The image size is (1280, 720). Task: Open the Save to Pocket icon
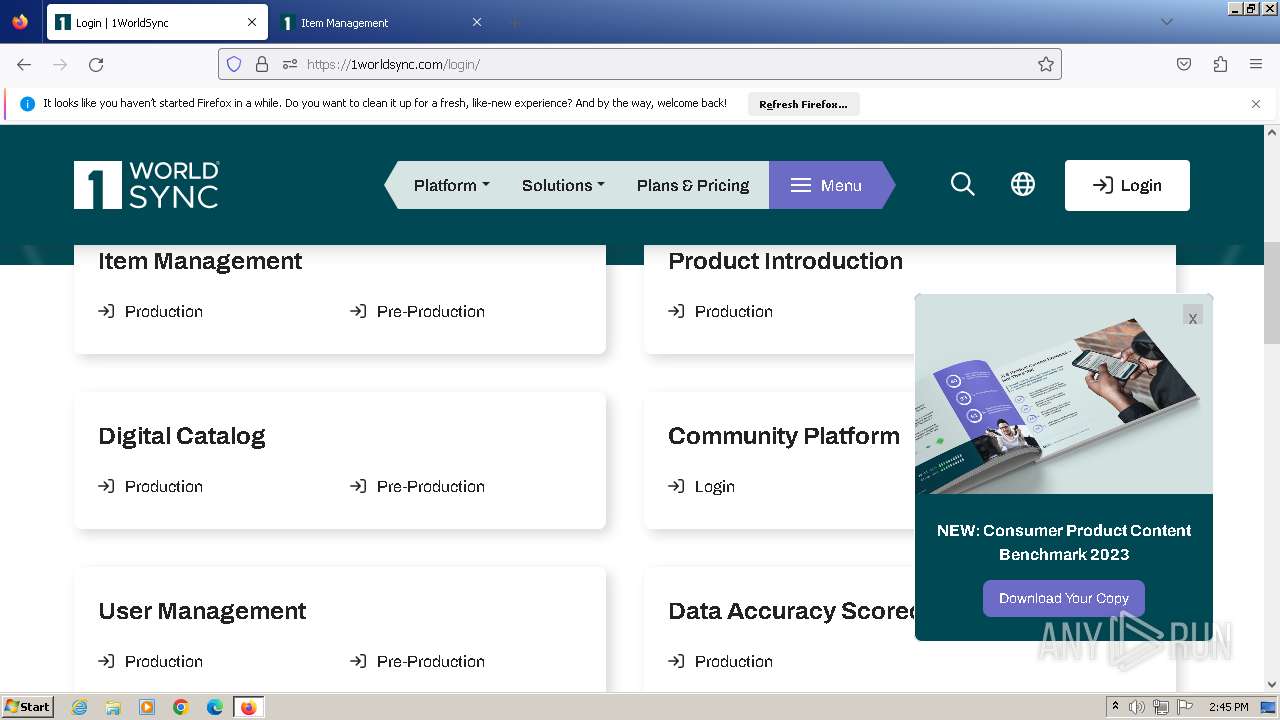click(x=1184, y=64)
